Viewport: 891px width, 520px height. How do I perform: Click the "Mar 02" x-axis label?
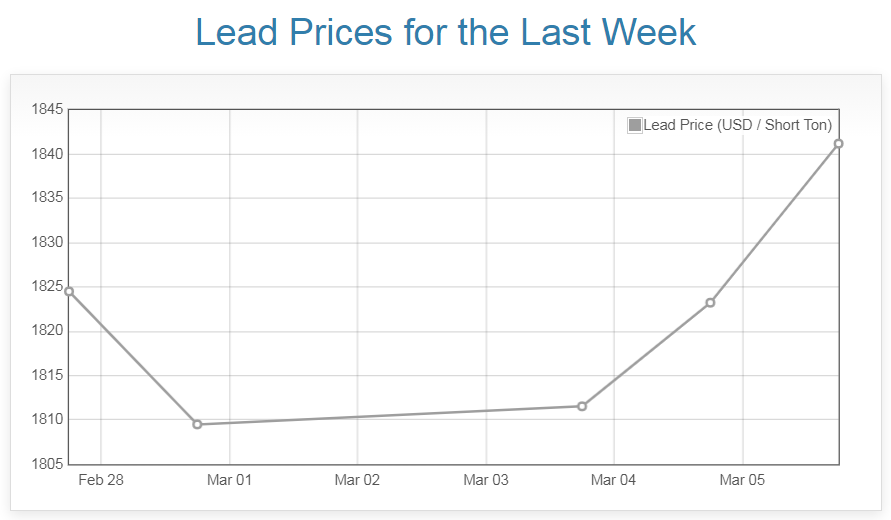(x=357, y=480)
